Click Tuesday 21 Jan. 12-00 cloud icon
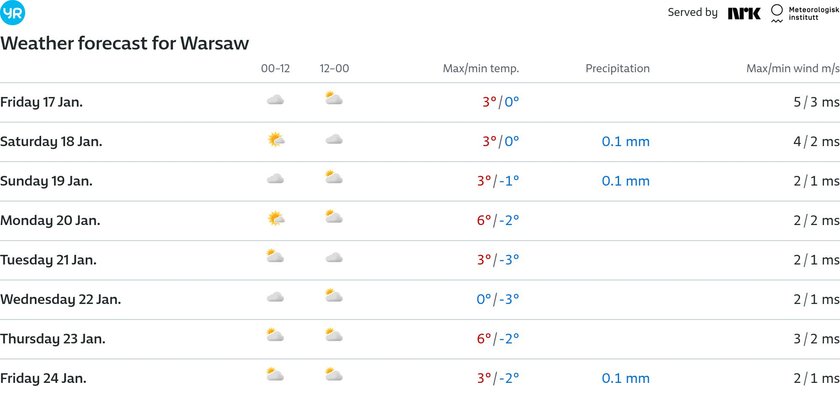 click(x=334, y=258)
